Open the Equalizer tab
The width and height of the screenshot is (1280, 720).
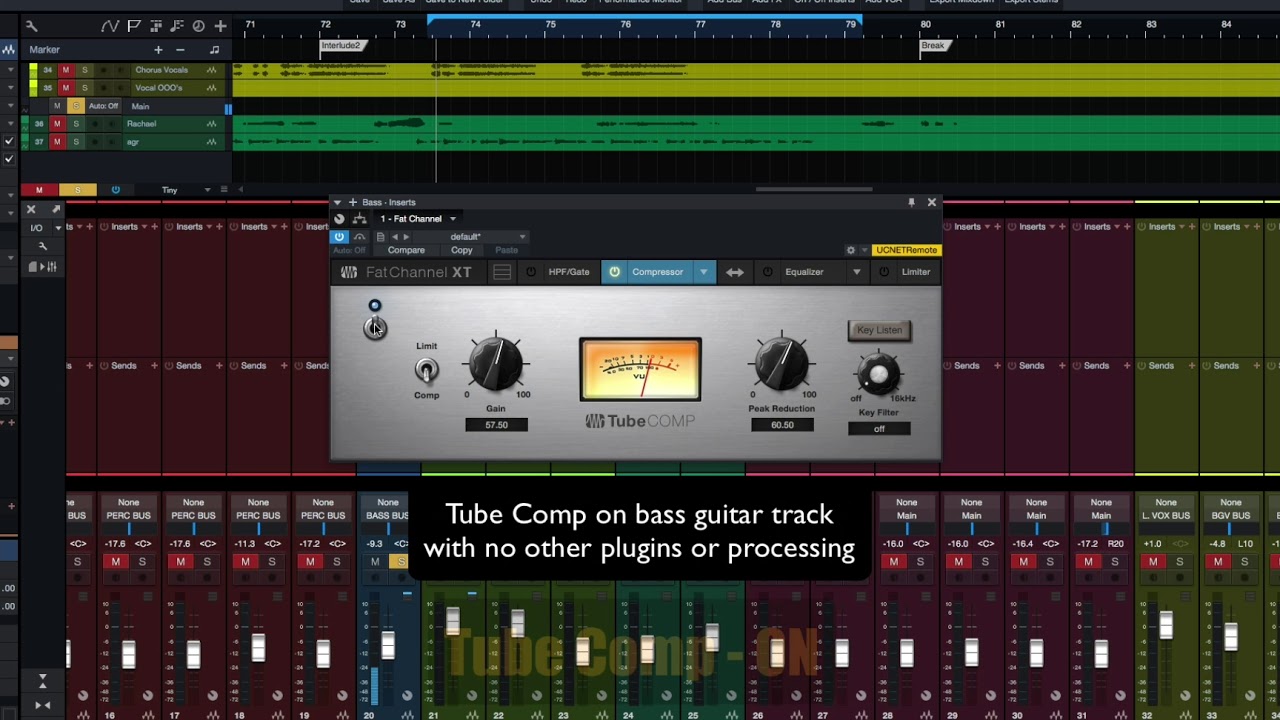click(804, 272)
